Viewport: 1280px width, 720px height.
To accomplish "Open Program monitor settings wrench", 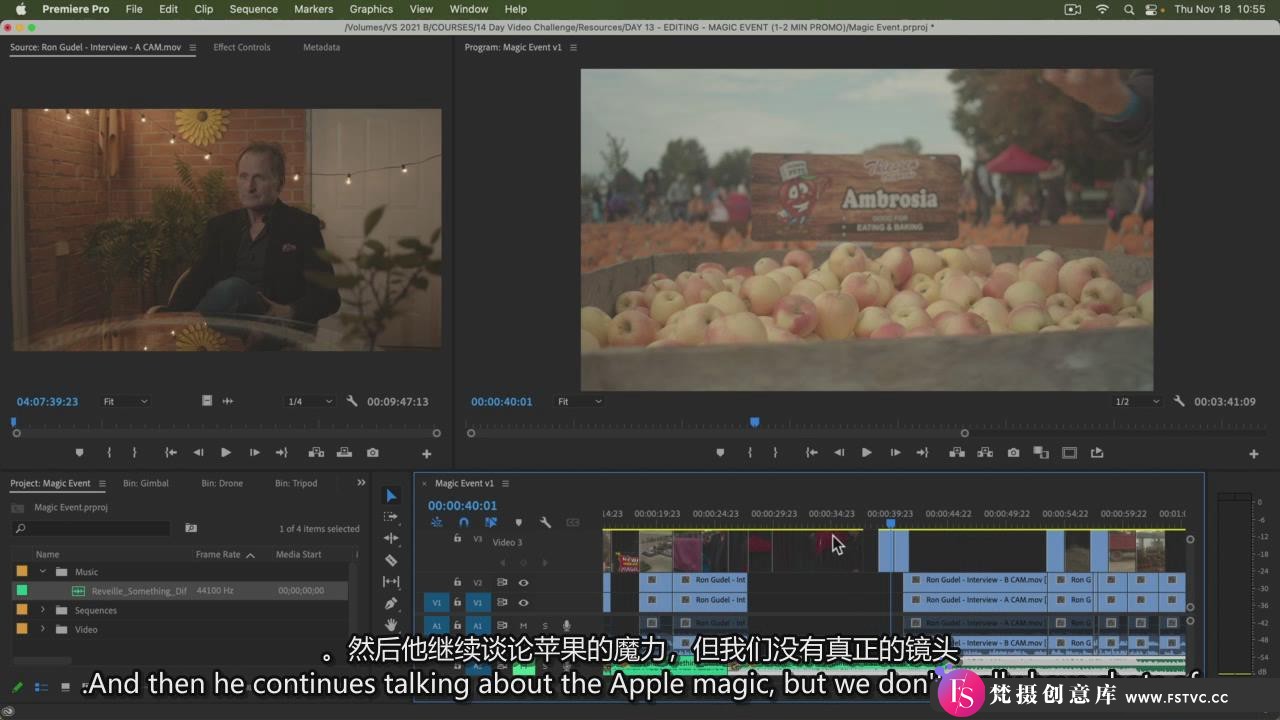I will [1179, 401].
